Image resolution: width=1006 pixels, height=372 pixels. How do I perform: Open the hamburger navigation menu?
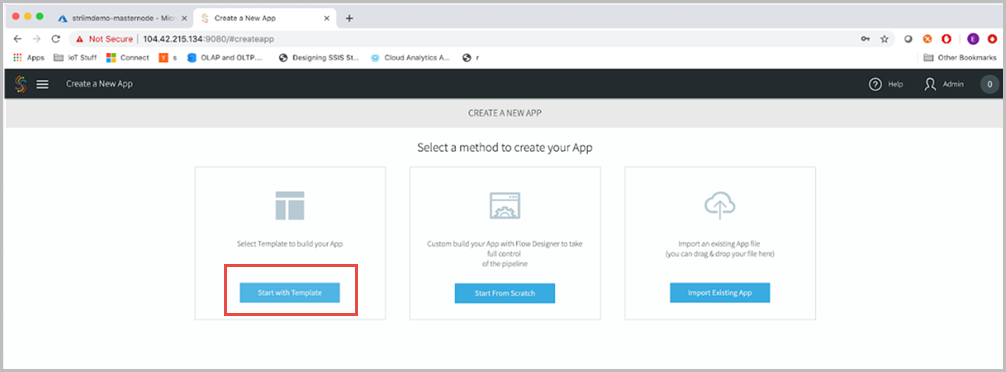tap(42, 84)
